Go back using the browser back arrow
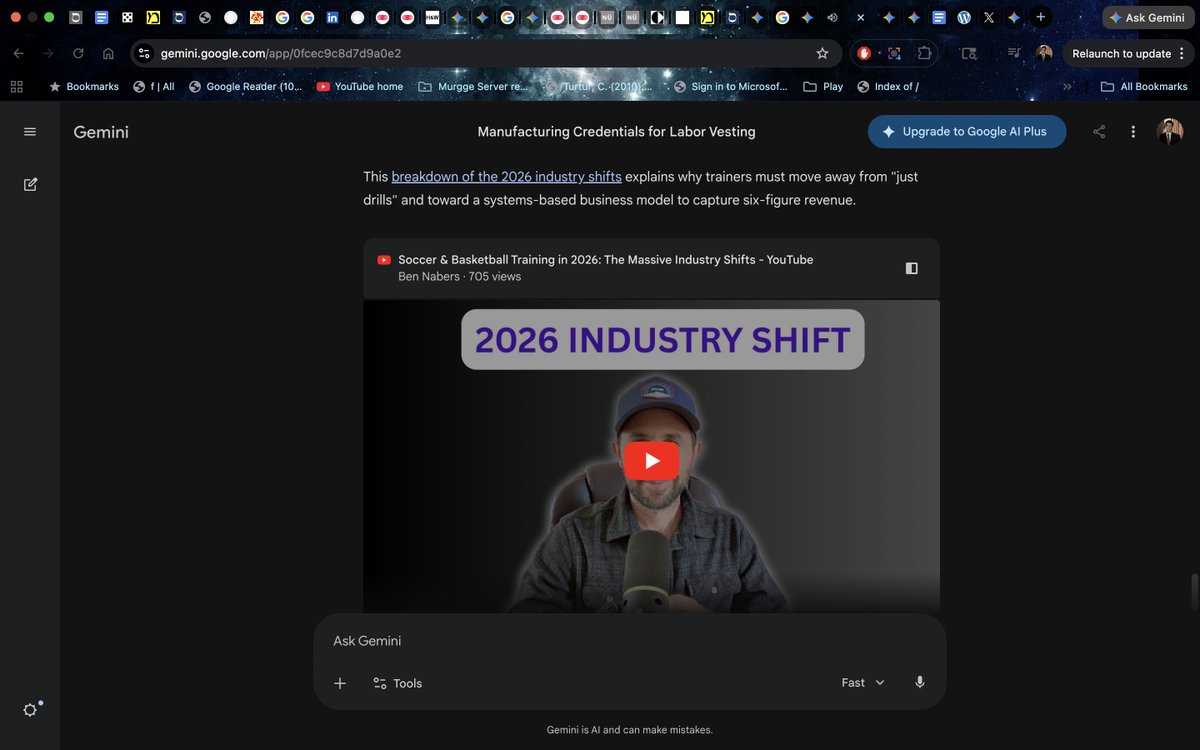 coord(18,53)
